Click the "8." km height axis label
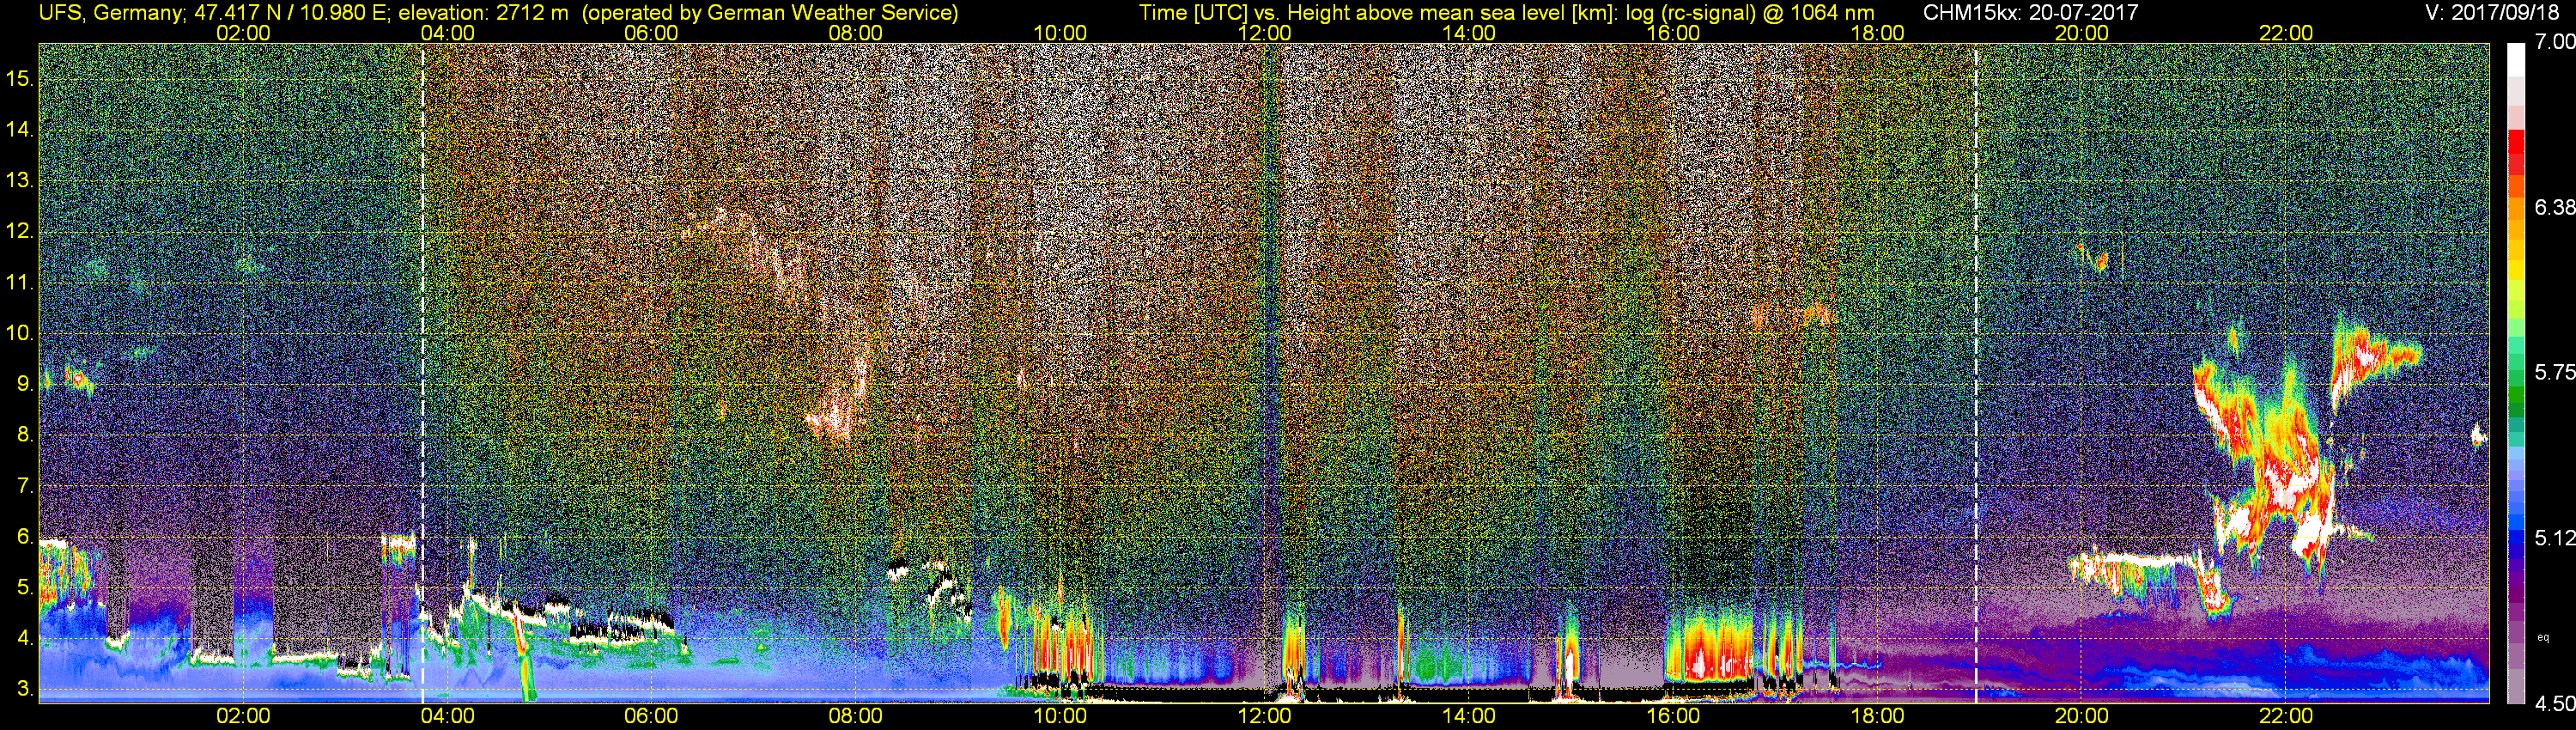The width and height of the screenshot is (2576, 730). point(25,435)
